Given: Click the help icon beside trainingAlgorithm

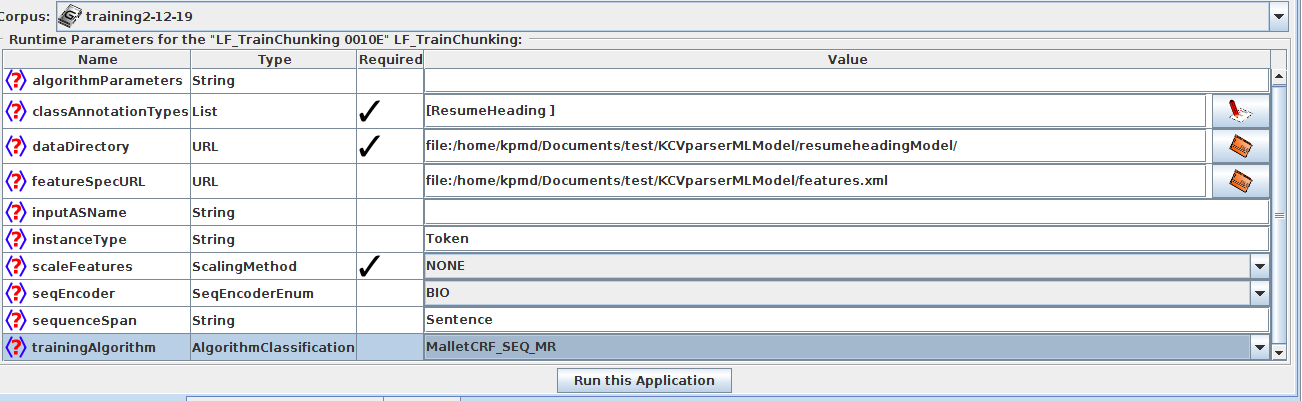Looking at the screenshot, I should point(16,347).
